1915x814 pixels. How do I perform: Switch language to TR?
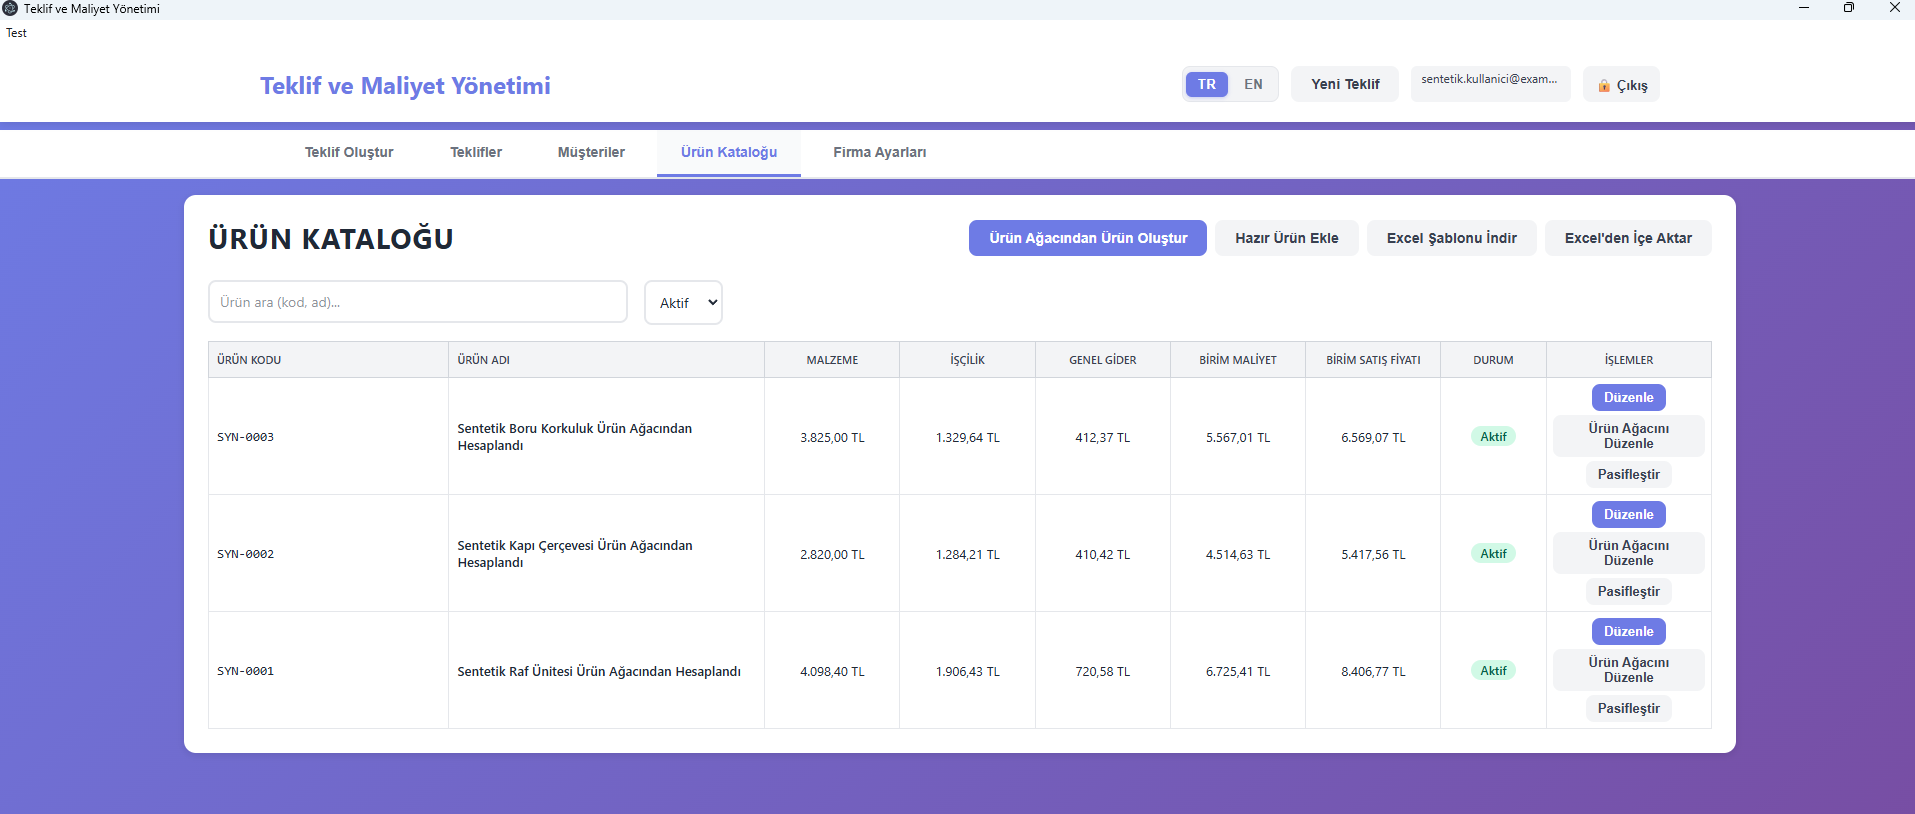tap(1207, 84)
